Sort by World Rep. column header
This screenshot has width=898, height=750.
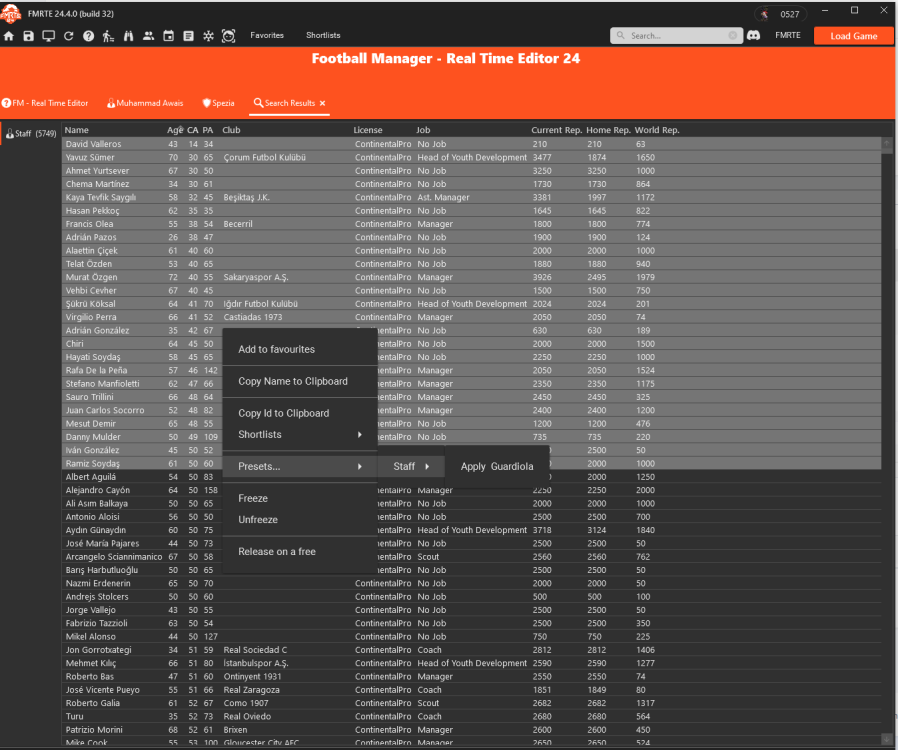point(657,130)
